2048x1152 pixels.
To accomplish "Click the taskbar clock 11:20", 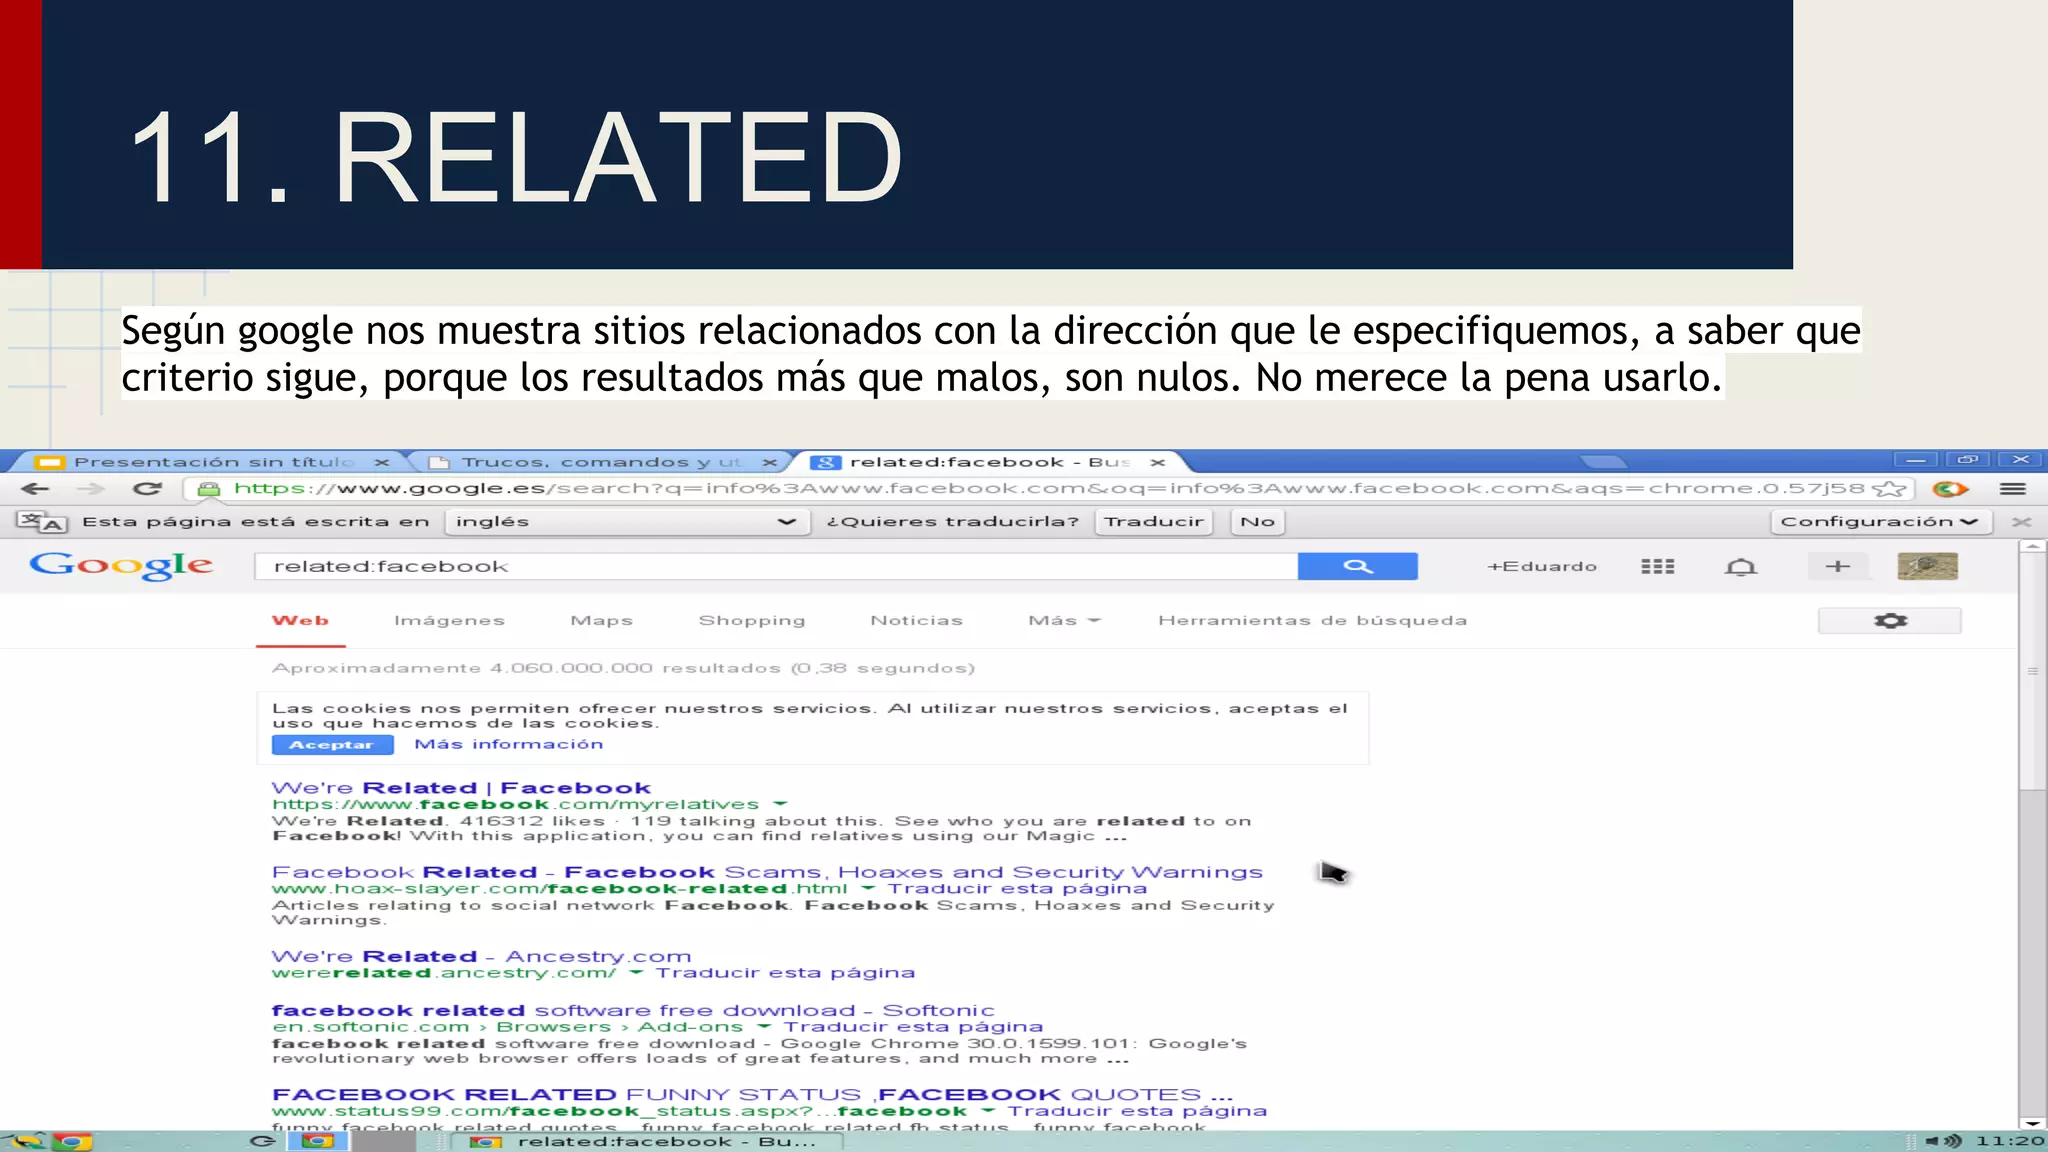I will tap(2010, 1141).
